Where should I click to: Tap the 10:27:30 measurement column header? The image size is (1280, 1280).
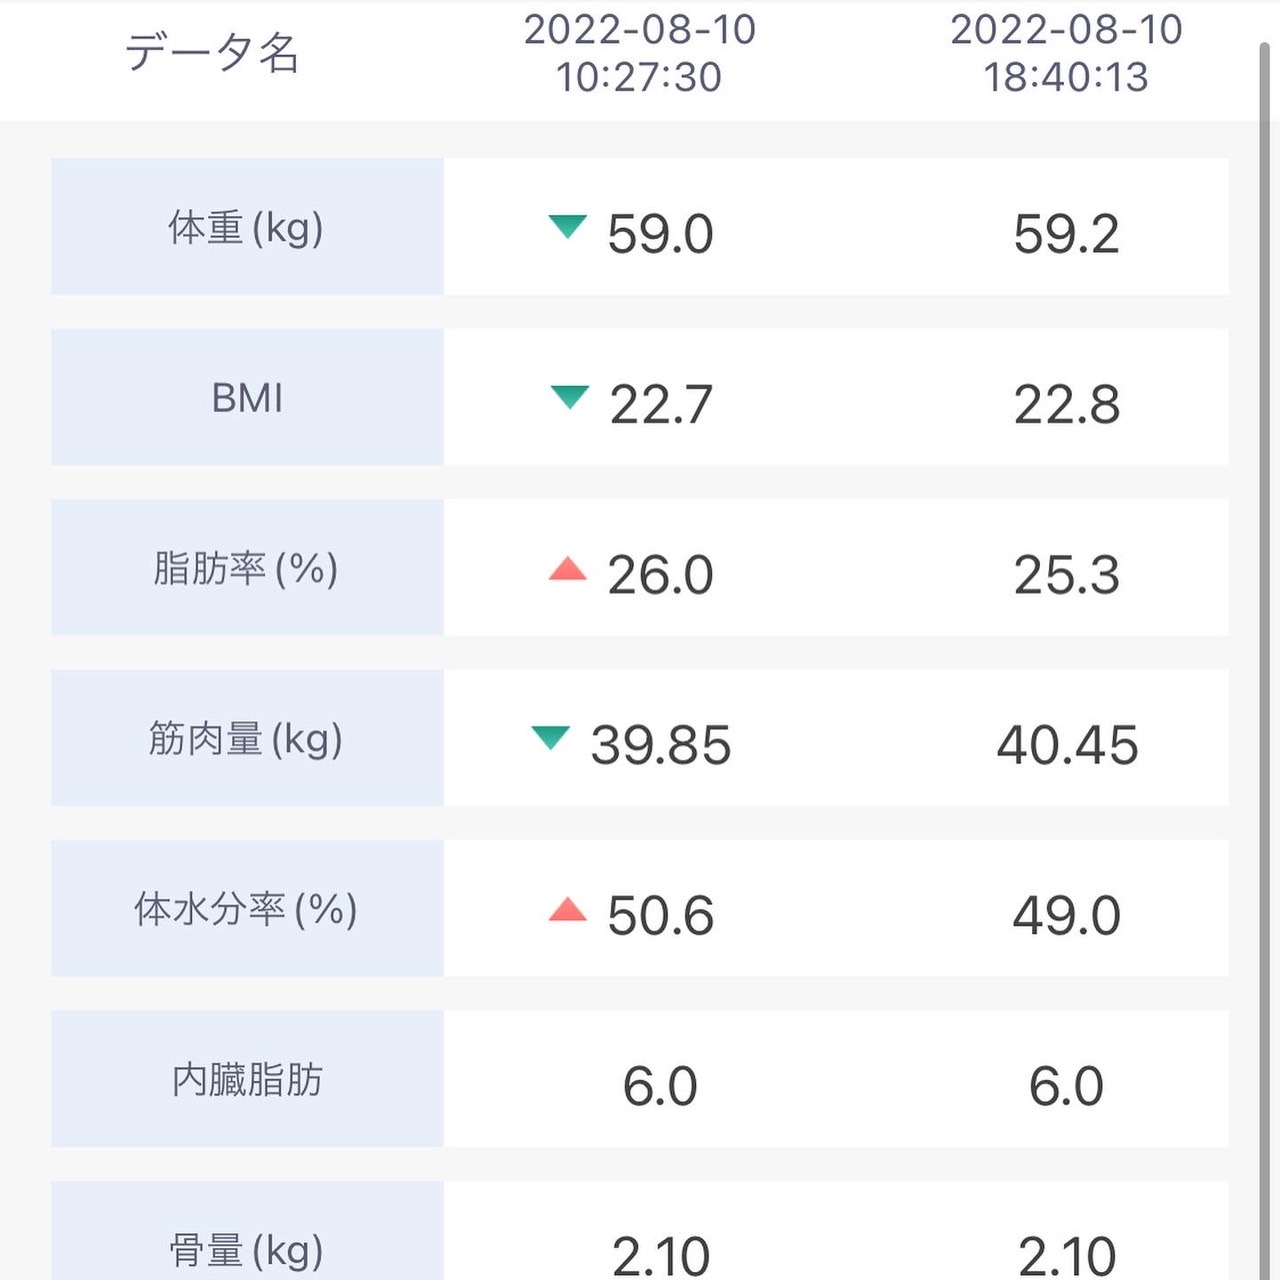(640, 53)
